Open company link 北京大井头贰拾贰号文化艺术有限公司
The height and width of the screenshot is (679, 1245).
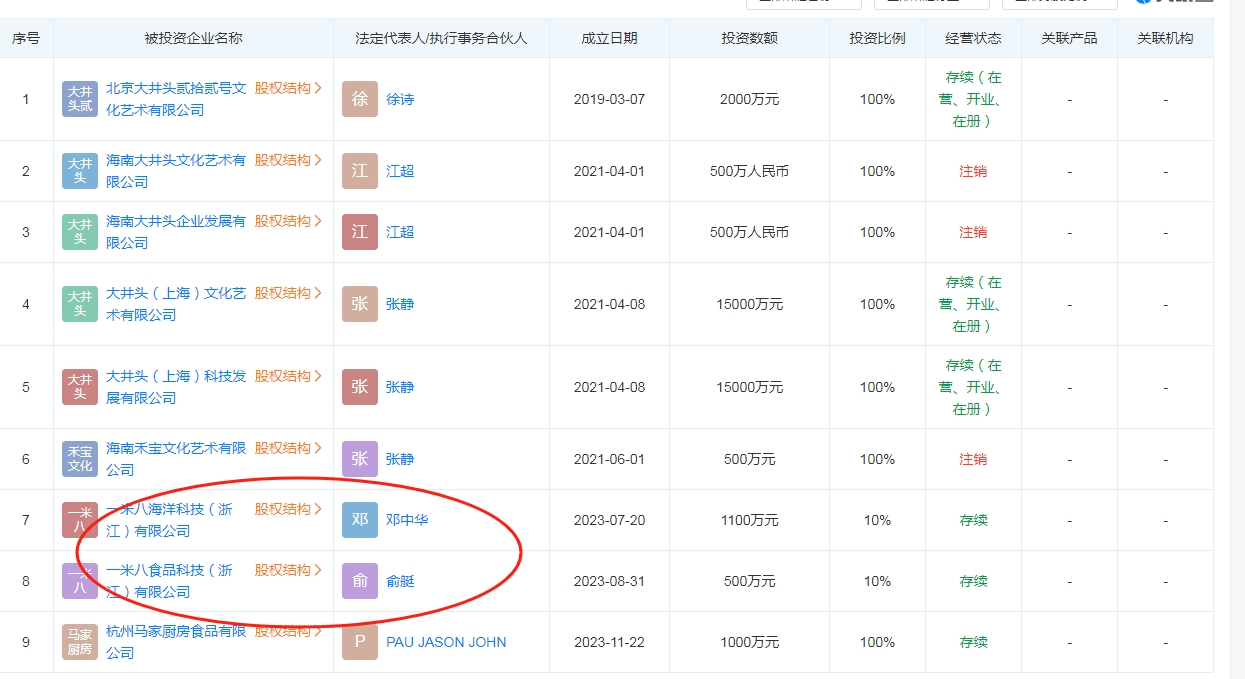tap(176, 99)
